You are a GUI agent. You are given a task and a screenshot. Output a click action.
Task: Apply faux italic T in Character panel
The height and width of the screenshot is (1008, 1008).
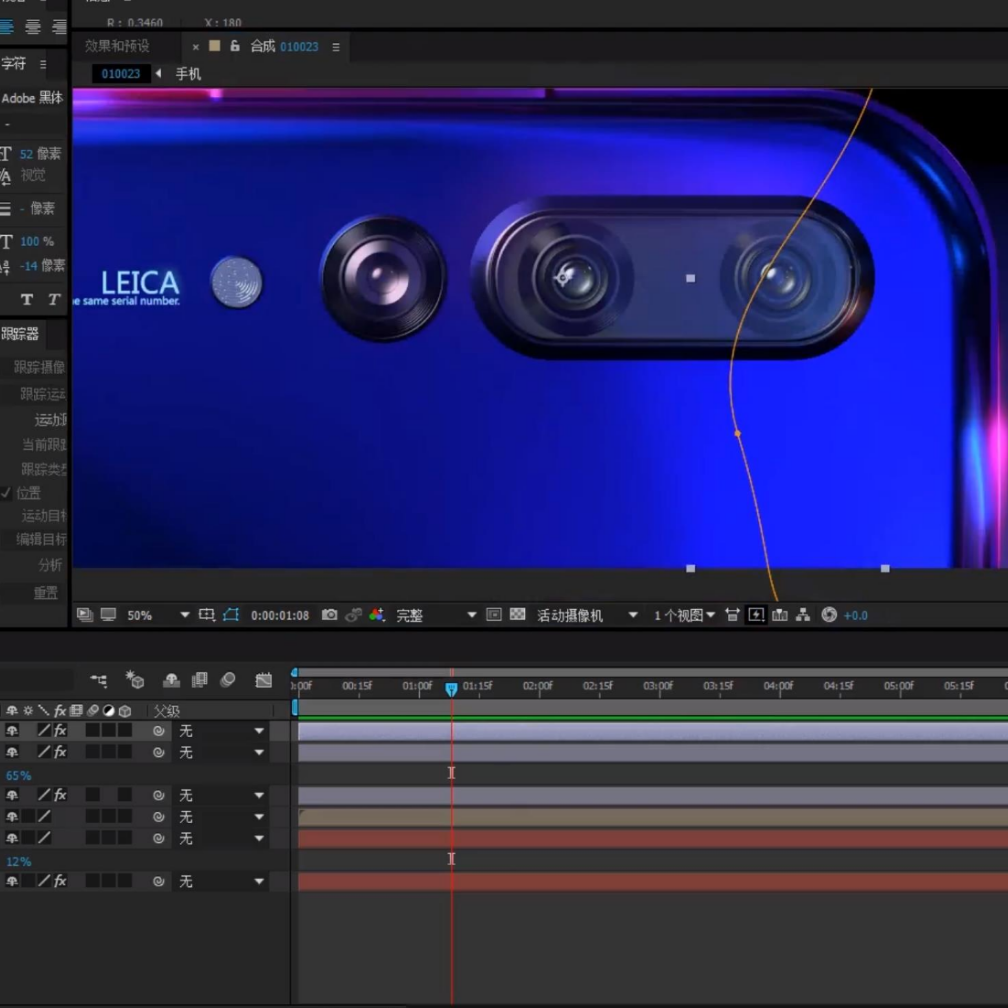point(54,300)
